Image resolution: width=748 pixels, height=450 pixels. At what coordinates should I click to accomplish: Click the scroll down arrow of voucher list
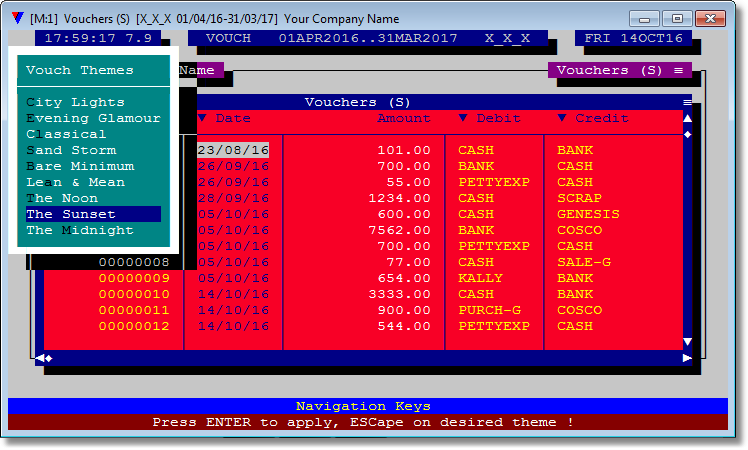687,342
